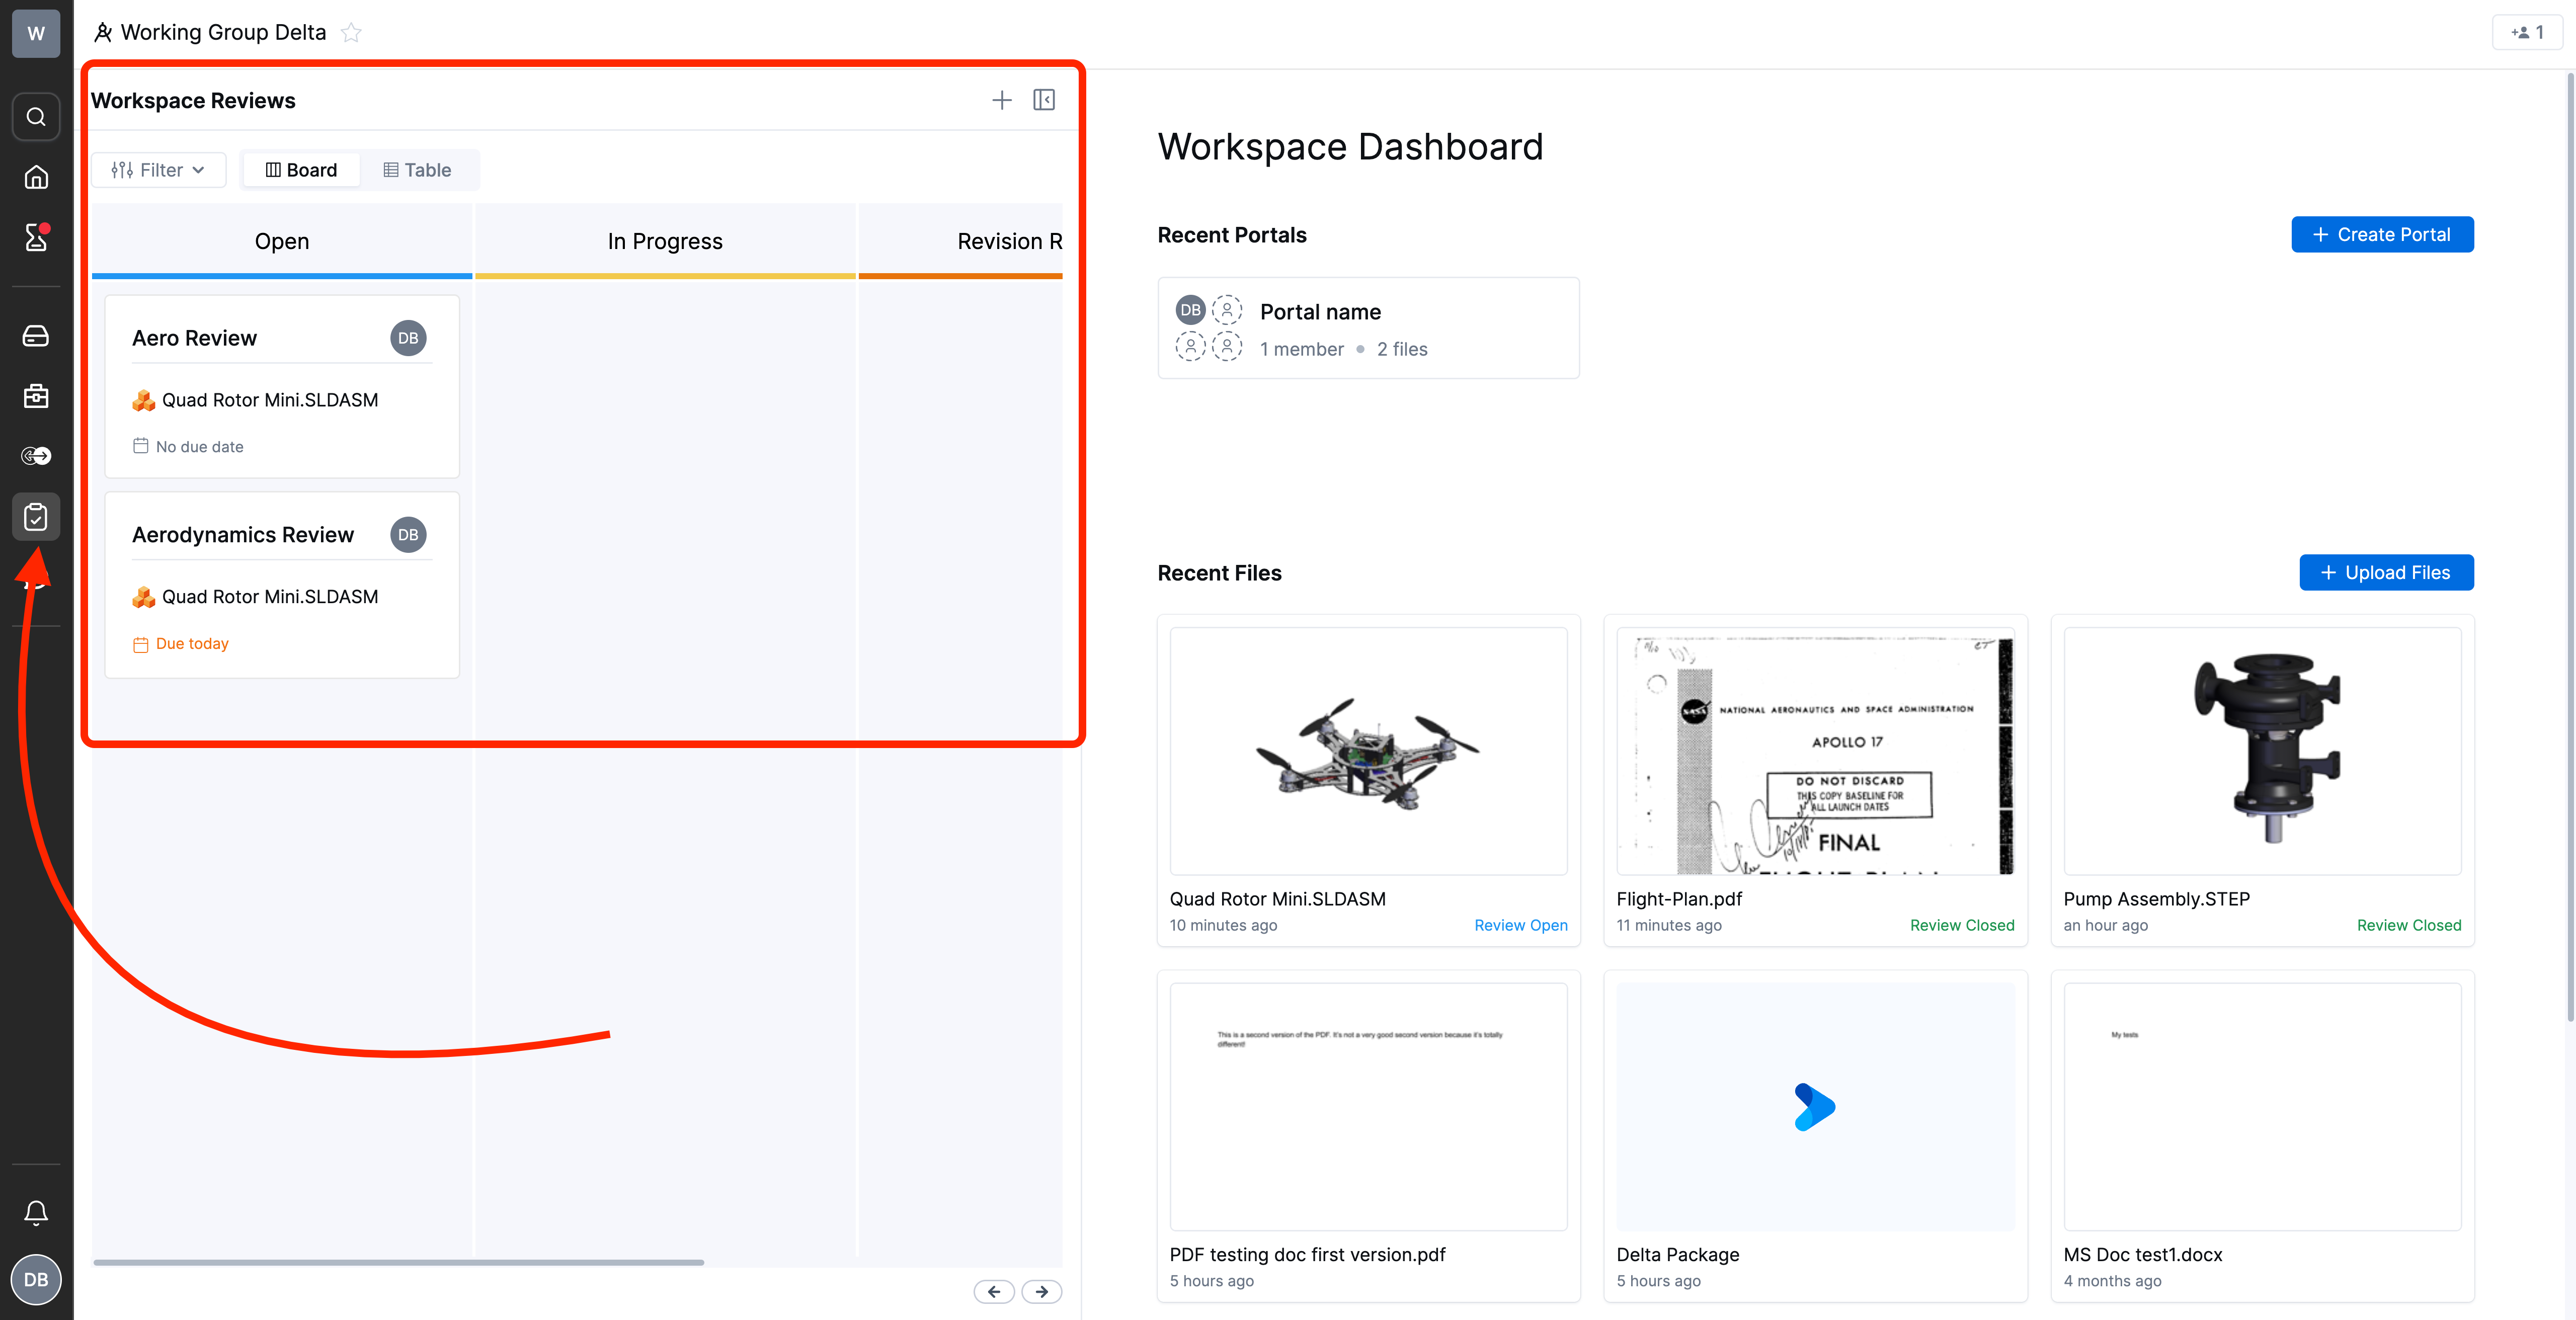Click '2 files' text on portal card
Screen dimensions: 2576x1320
tap(1402, 349)
